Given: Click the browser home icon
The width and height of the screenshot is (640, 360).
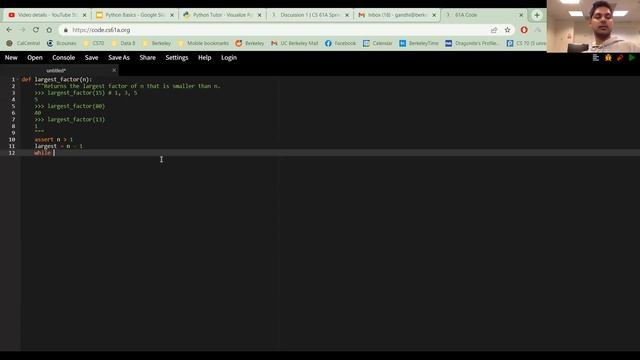Looking at the screenshot, I should point(49,30).
